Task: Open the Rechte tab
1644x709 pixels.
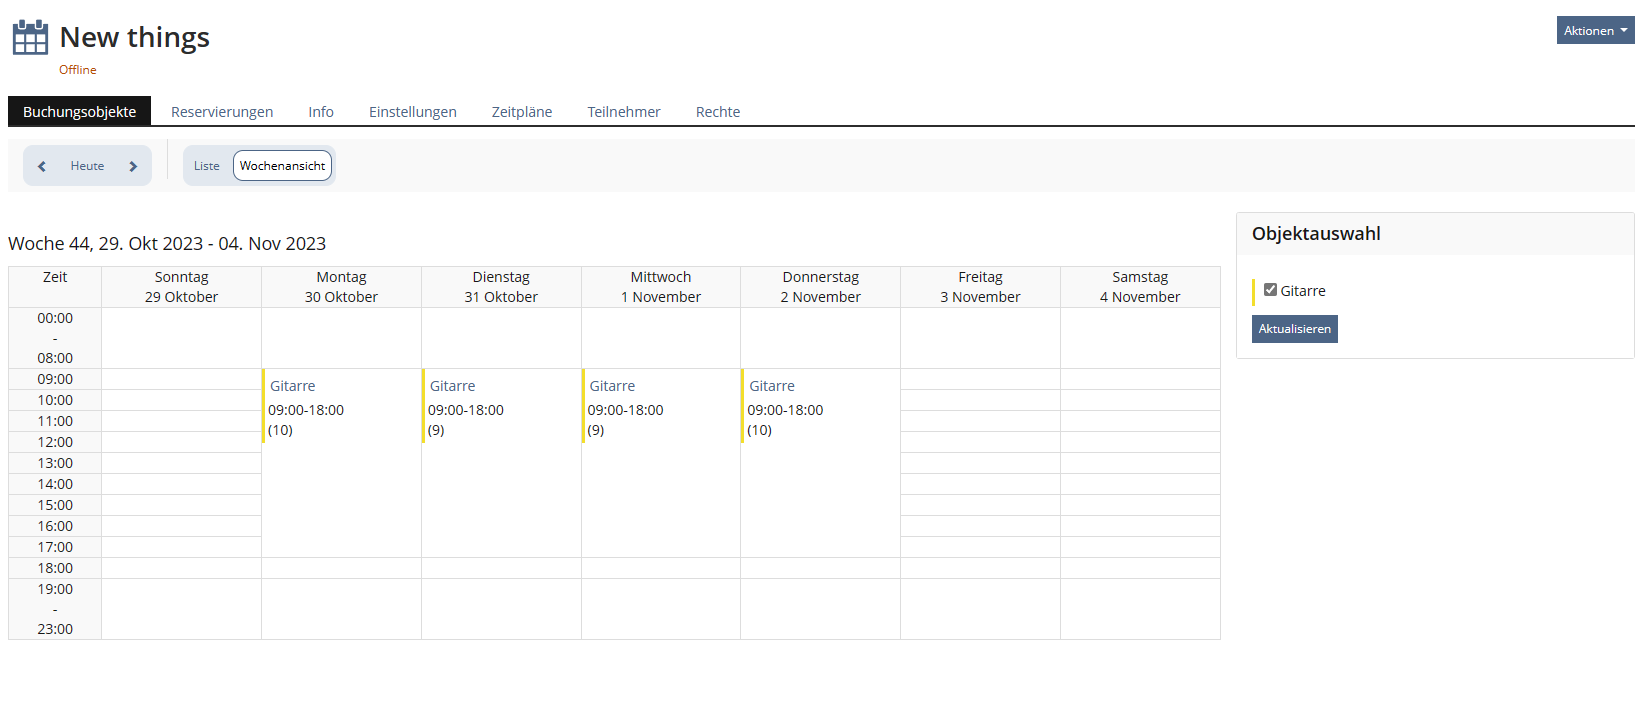Action: click(717, 112)
